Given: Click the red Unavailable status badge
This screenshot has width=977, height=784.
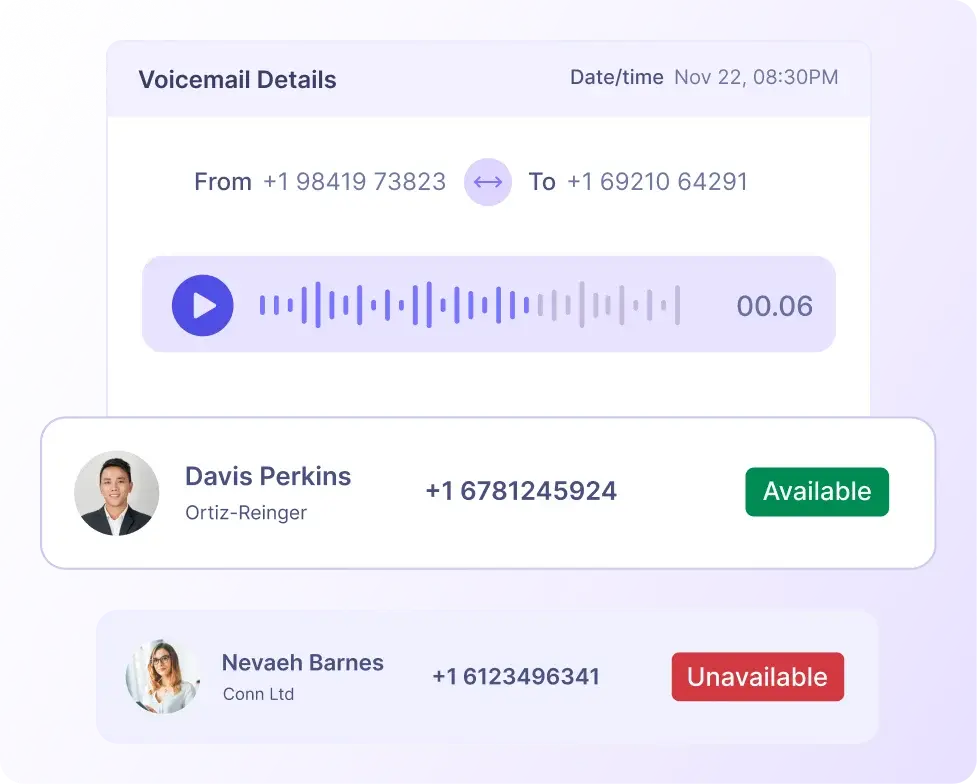Looking at the screenshot, I should tap(757, 677).
